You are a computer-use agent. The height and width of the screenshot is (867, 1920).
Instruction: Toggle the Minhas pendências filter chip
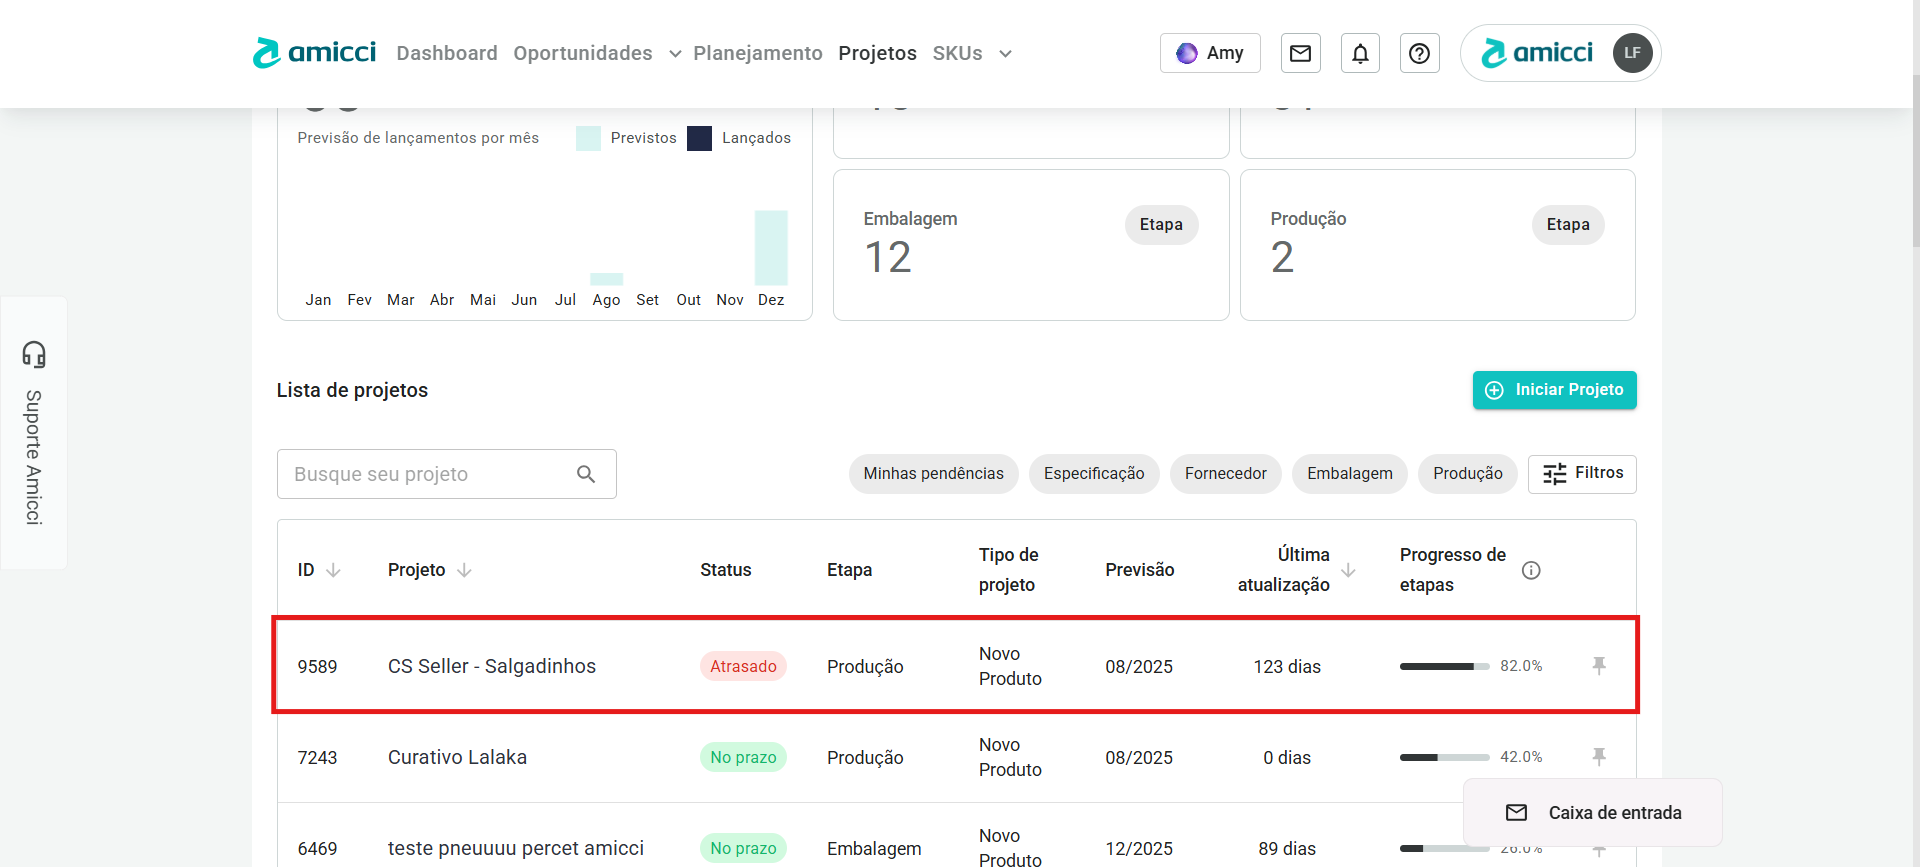pyautogui.click(x=933, y=474)
